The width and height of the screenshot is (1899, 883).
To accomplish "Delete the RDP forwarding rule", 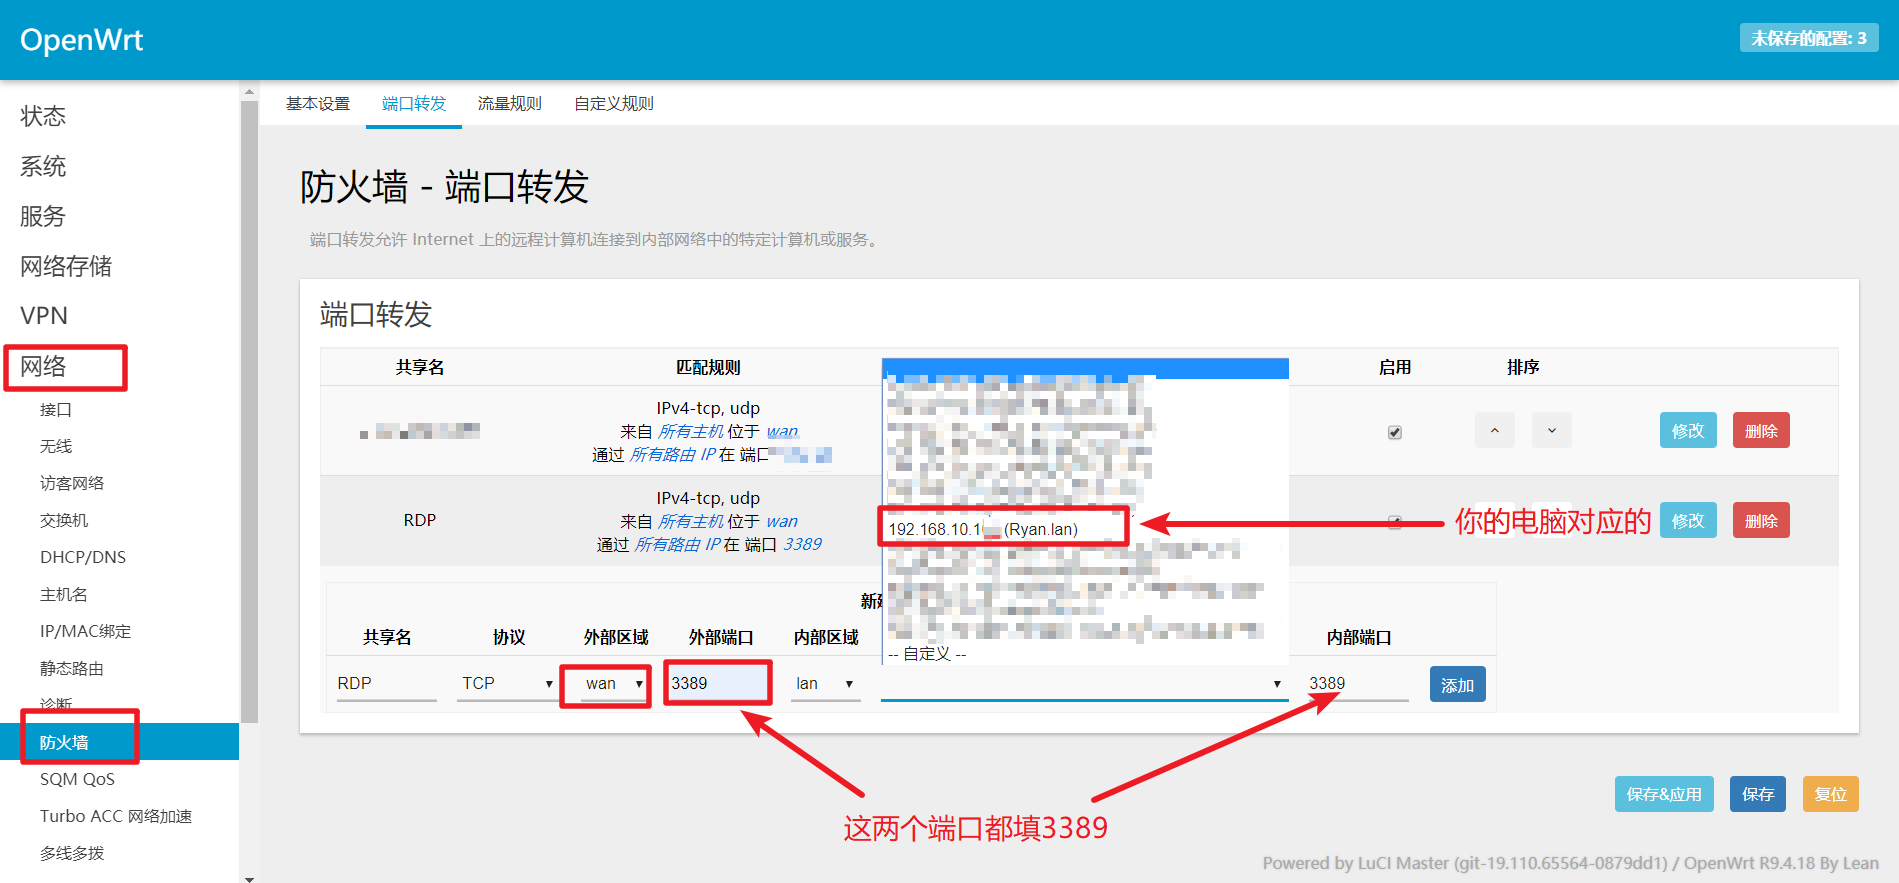I will coord(1760,521).
